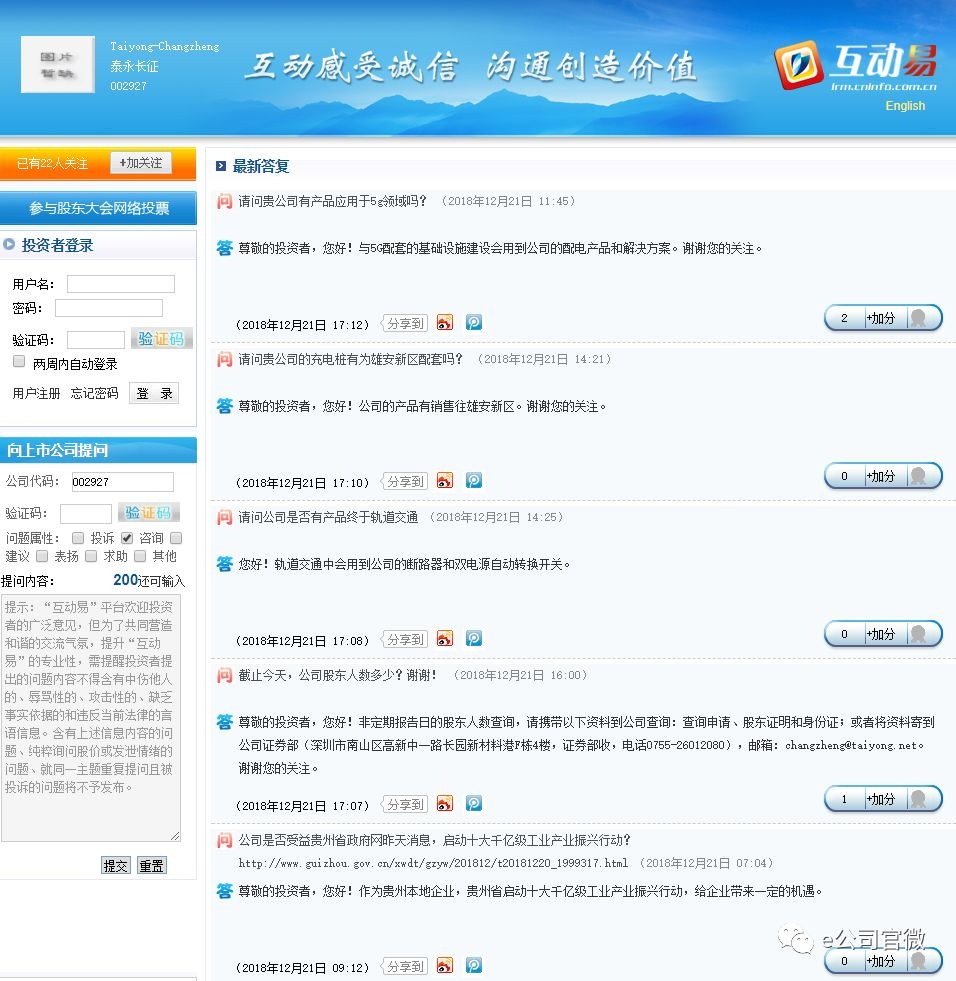The height and width of the screenshot is (981, 956).
Task: Focus the 密码 input field
Action: coord(109,308)
